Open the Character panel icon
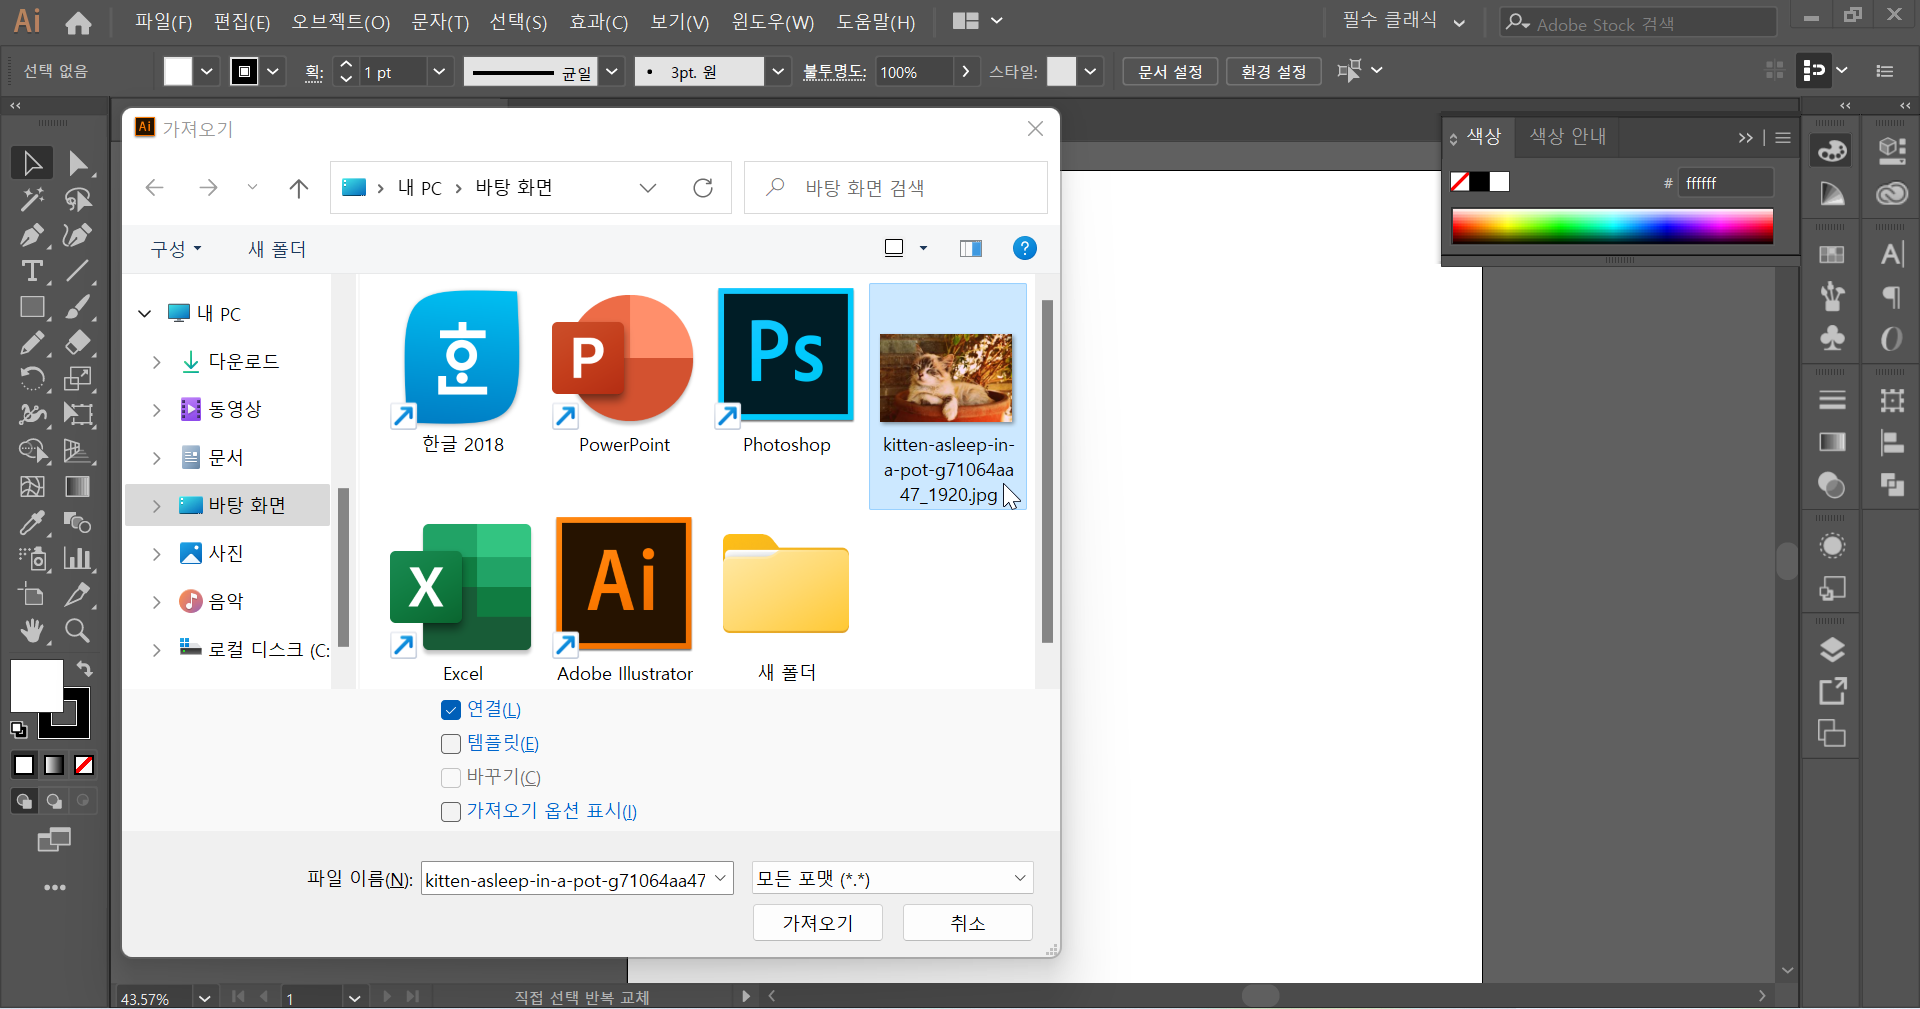 pos(1892,254)
